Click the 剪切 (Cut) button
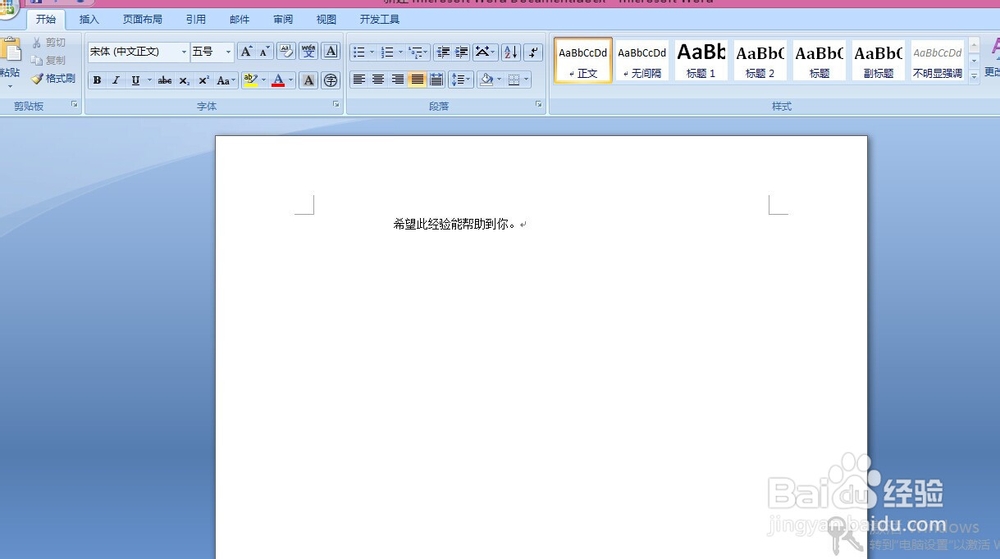This screenshot has width=1000, height=559. click(49, 42)
